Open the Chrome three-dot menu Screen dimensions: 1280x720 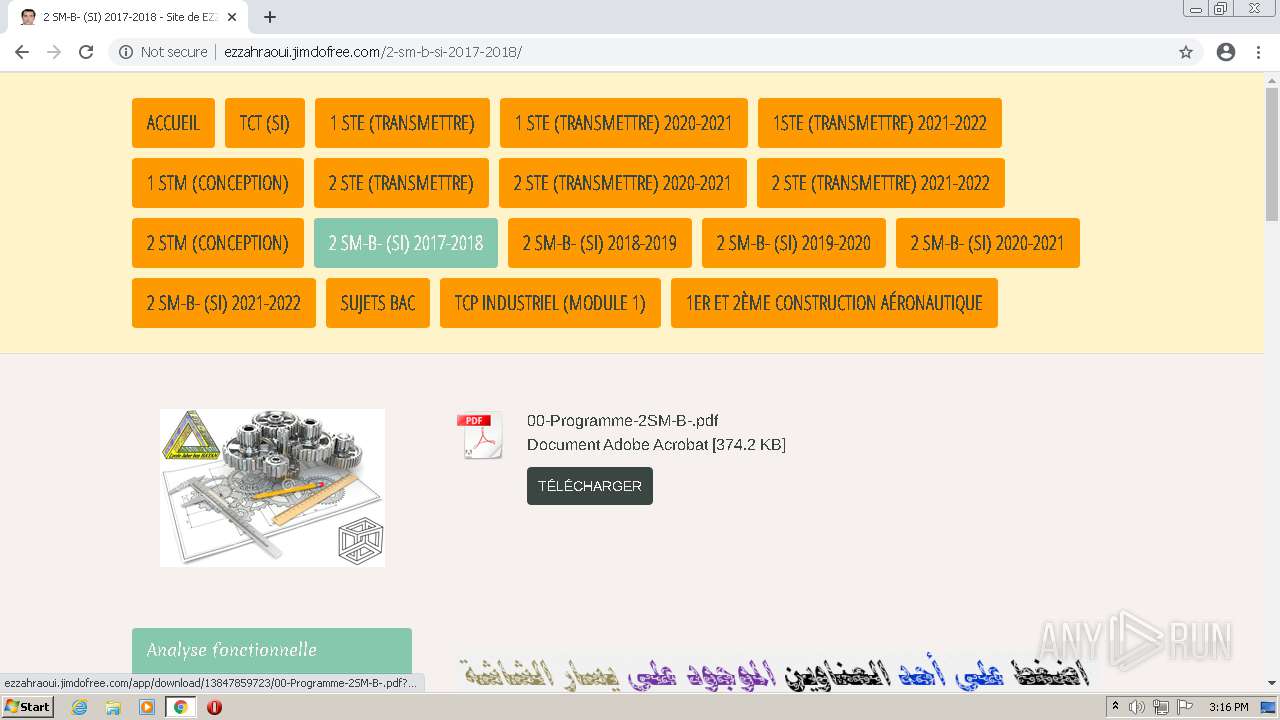(x=1258, y=52)
